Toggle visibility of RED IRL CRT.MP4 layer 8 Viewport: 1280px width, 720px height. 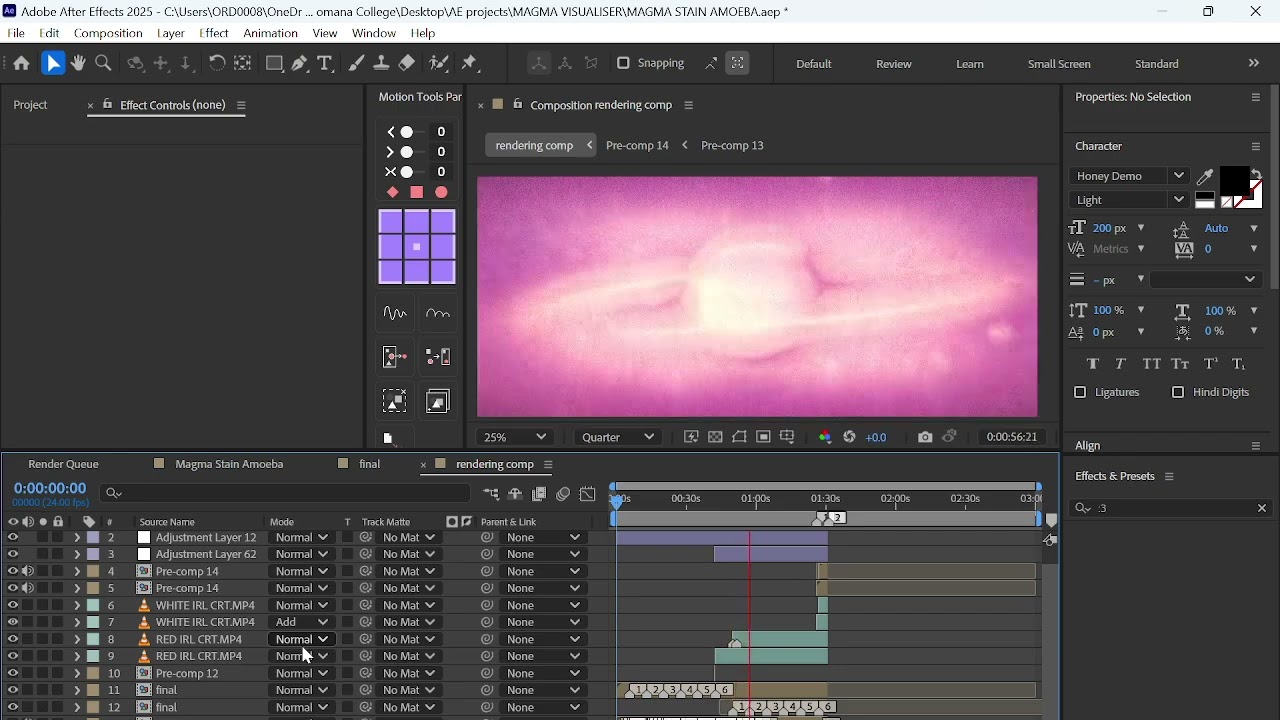[13, 641]
